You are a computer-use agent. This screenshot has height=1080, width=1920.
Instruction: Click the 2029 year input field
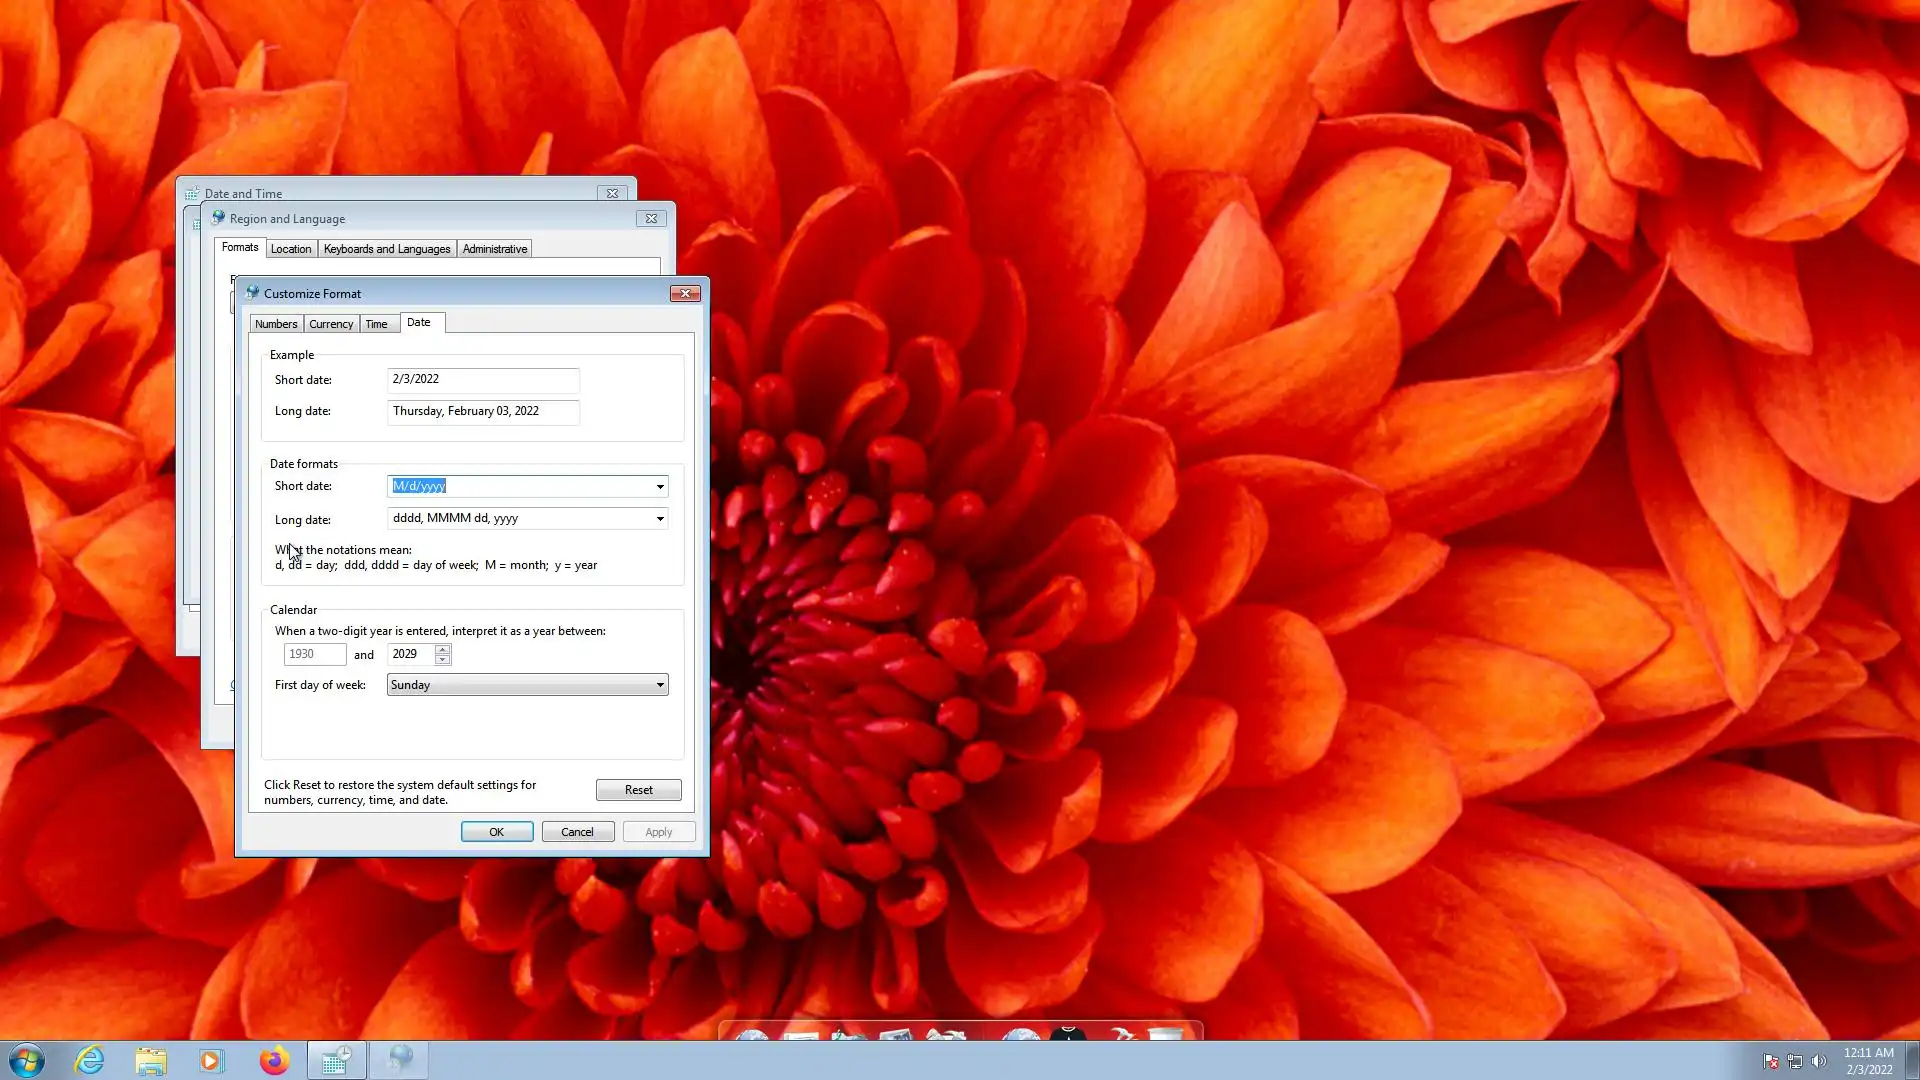[410, 654]
